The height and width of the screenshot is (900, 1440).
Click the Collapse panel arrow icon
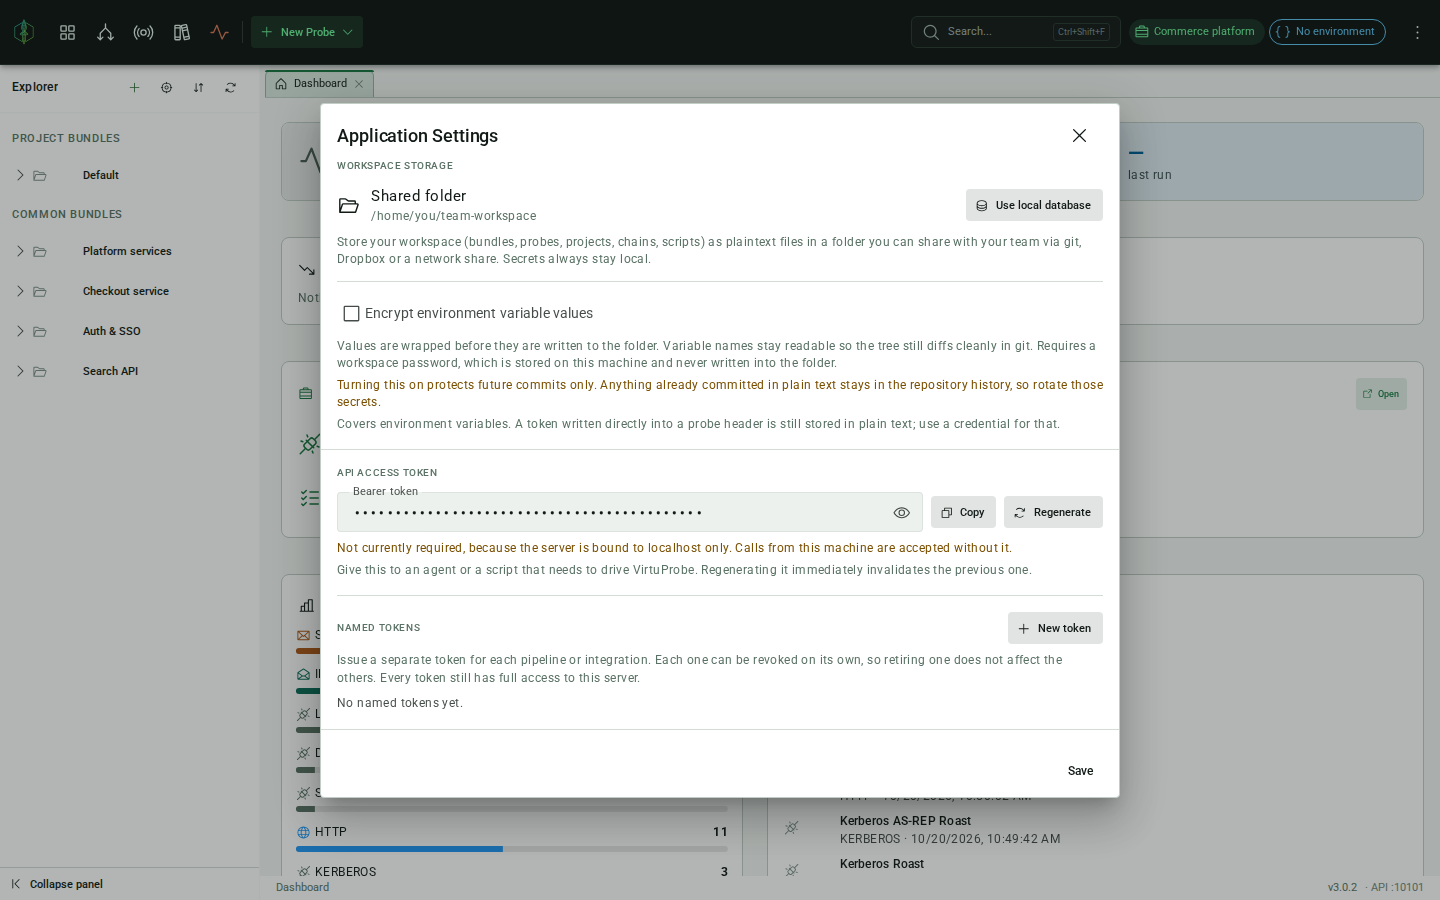point(16,884)
